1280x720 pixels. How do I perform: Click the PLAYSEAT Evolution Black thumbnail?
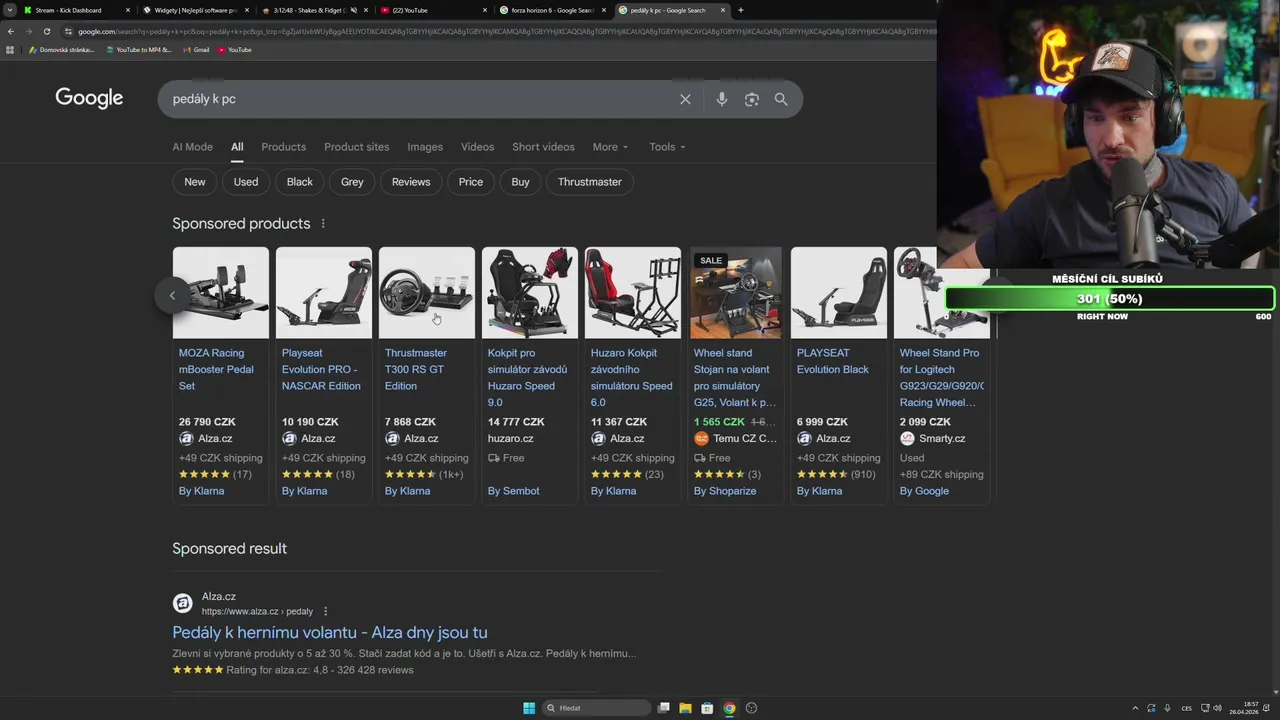click(839, 293)
